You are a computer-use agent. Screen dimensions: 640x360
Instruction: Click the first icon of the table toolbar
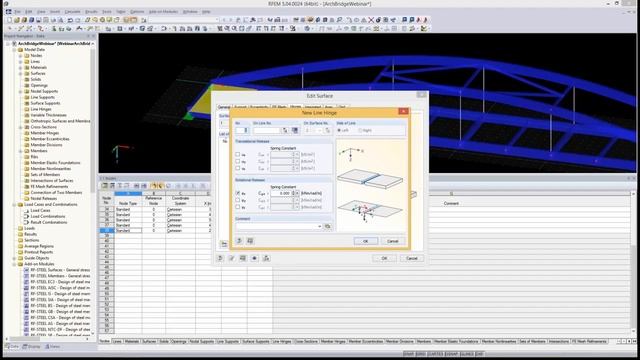pos(104,186)
